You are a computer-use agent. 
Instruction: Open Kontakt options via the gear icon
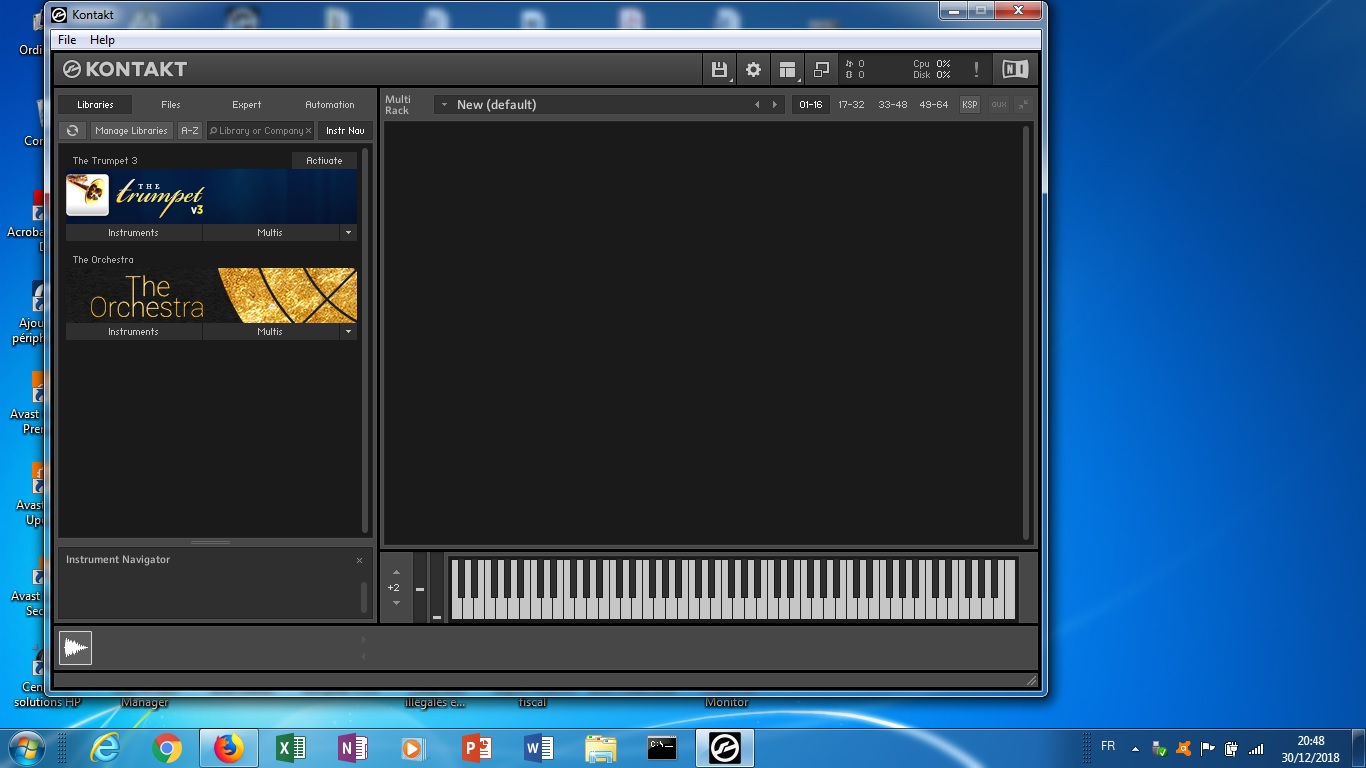tap(752, 69)
